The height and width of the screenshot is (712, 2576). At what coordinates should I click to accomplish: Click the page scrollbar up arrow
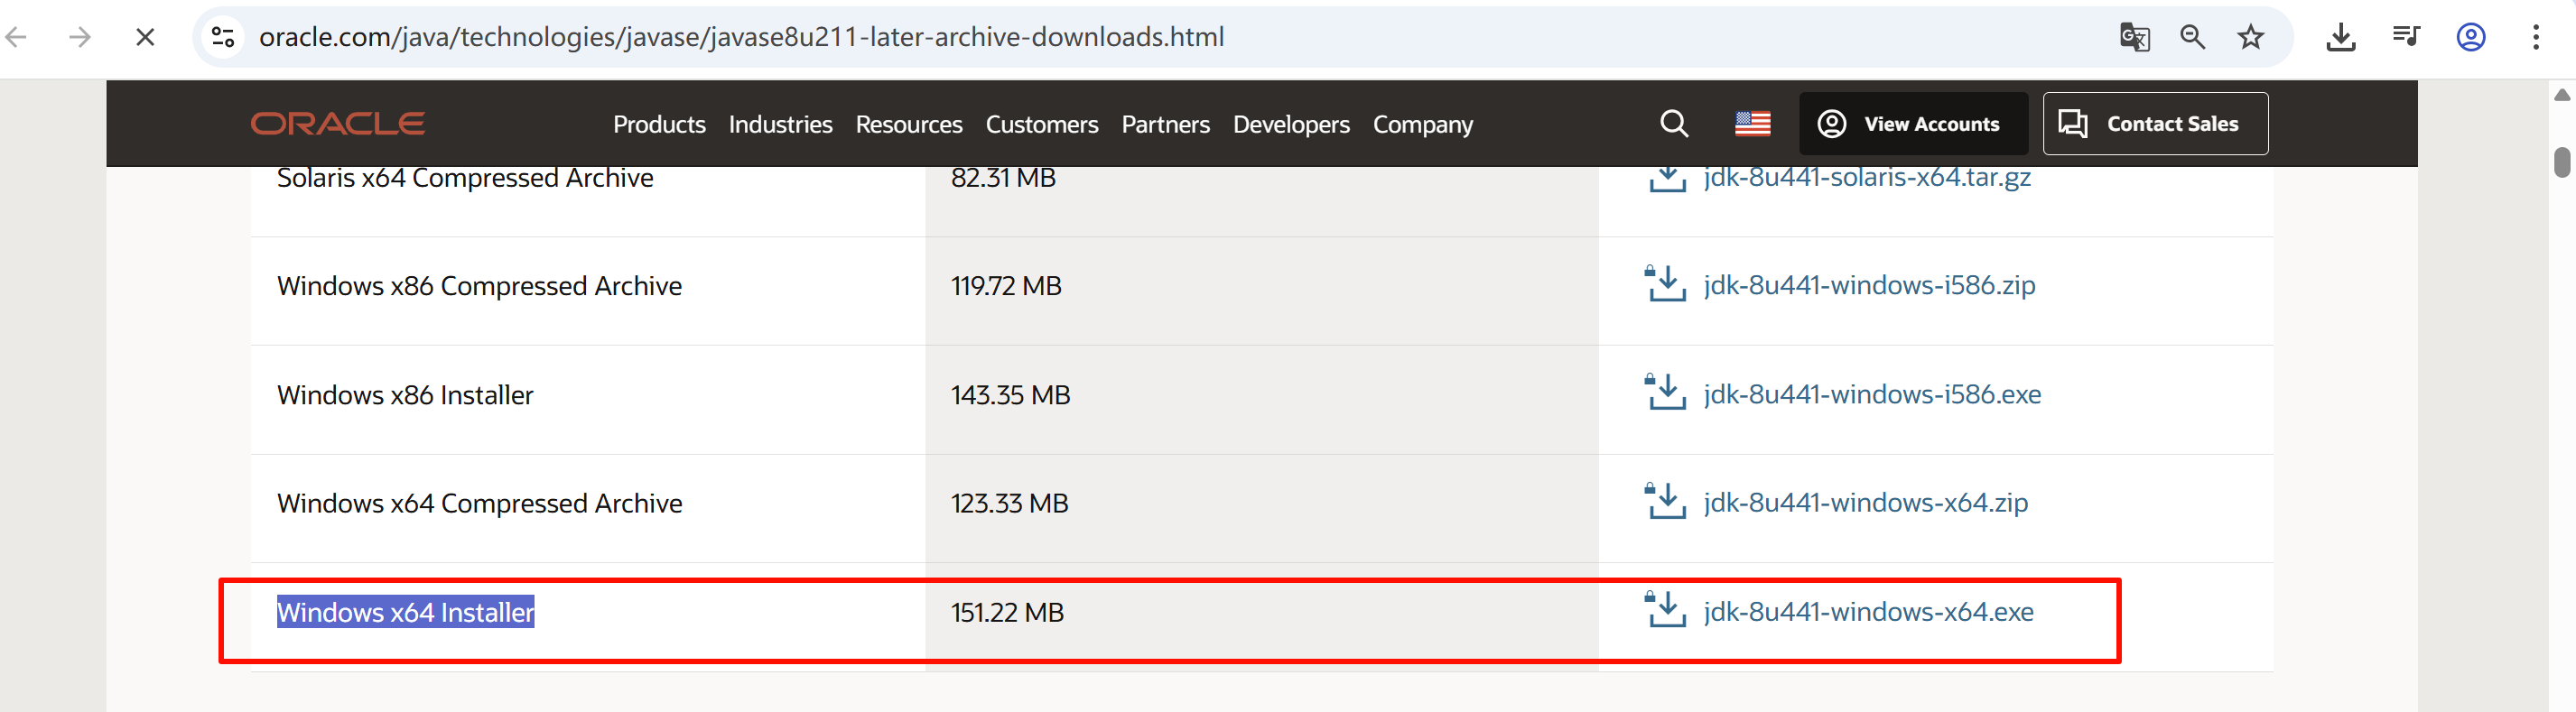[2561, 95]
